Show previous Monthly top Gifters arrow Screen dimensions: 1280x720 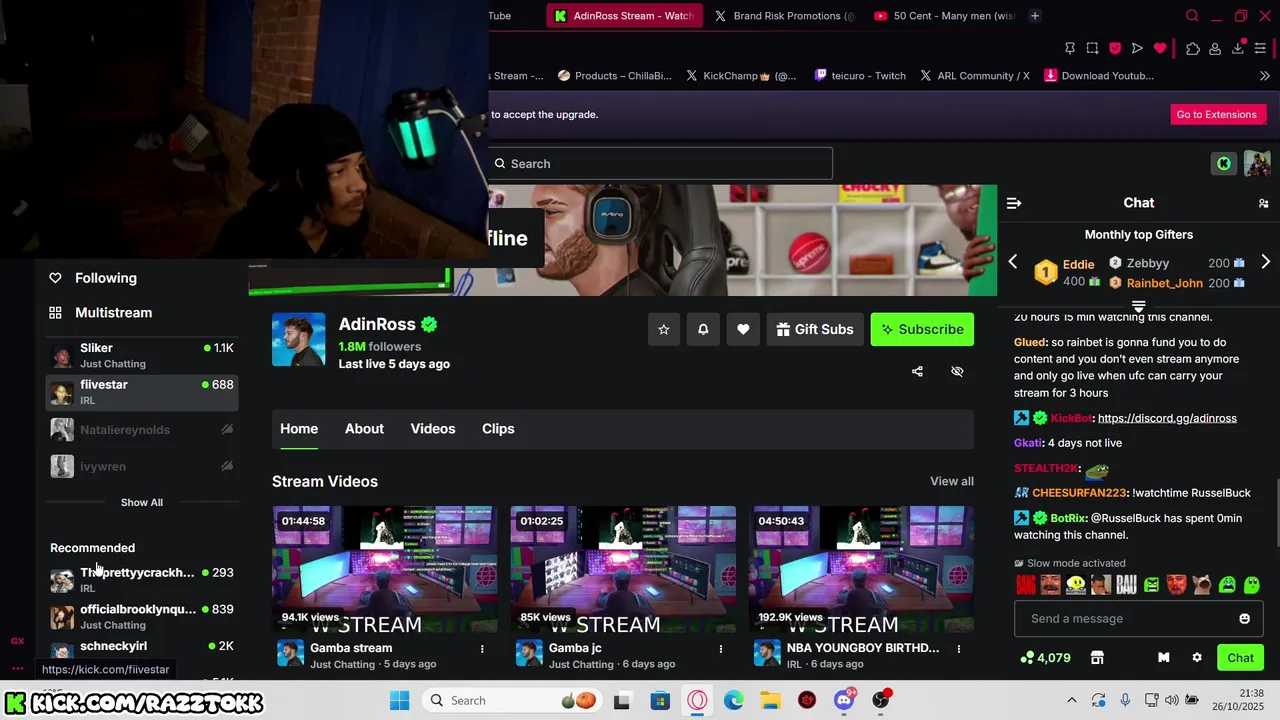(x=1013, y=262)
